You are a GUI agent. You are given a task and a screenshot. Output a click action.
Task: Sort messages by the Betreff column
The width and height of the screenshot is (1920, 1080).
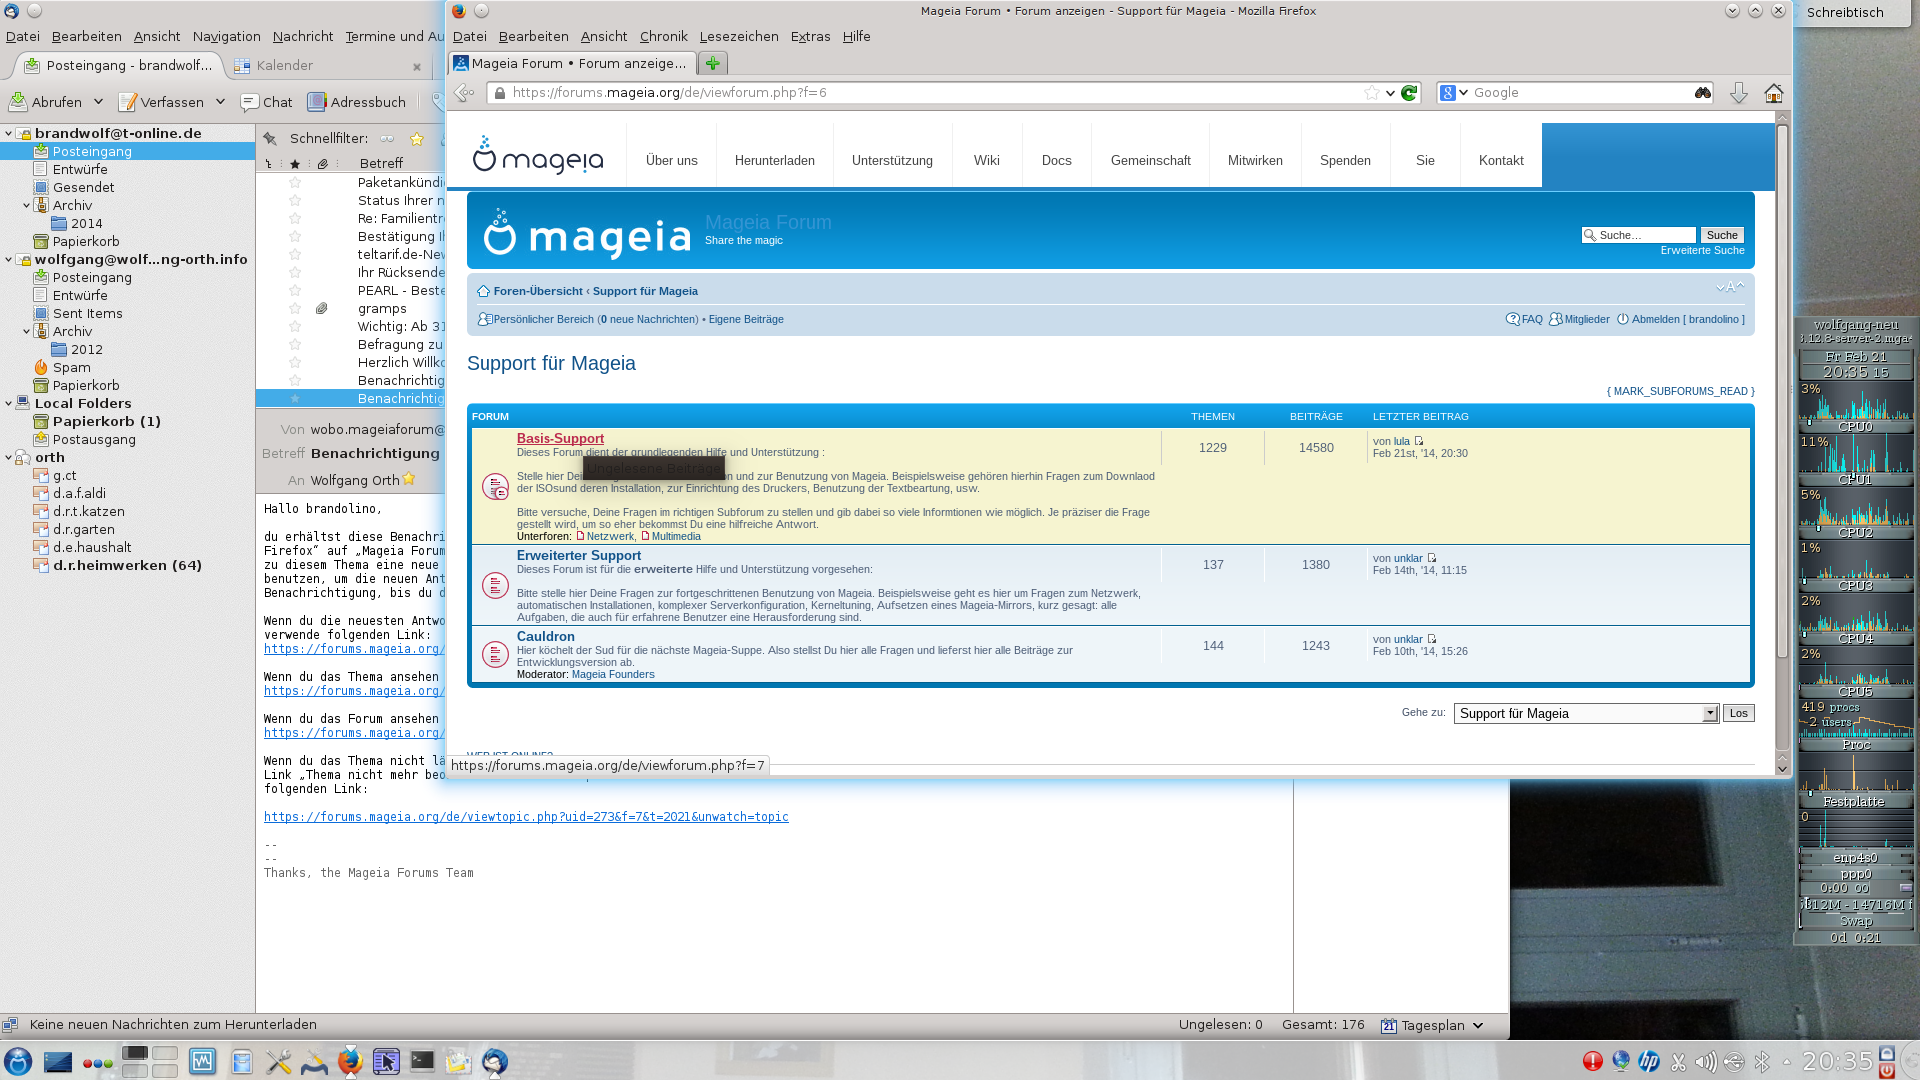coord(381,163)
